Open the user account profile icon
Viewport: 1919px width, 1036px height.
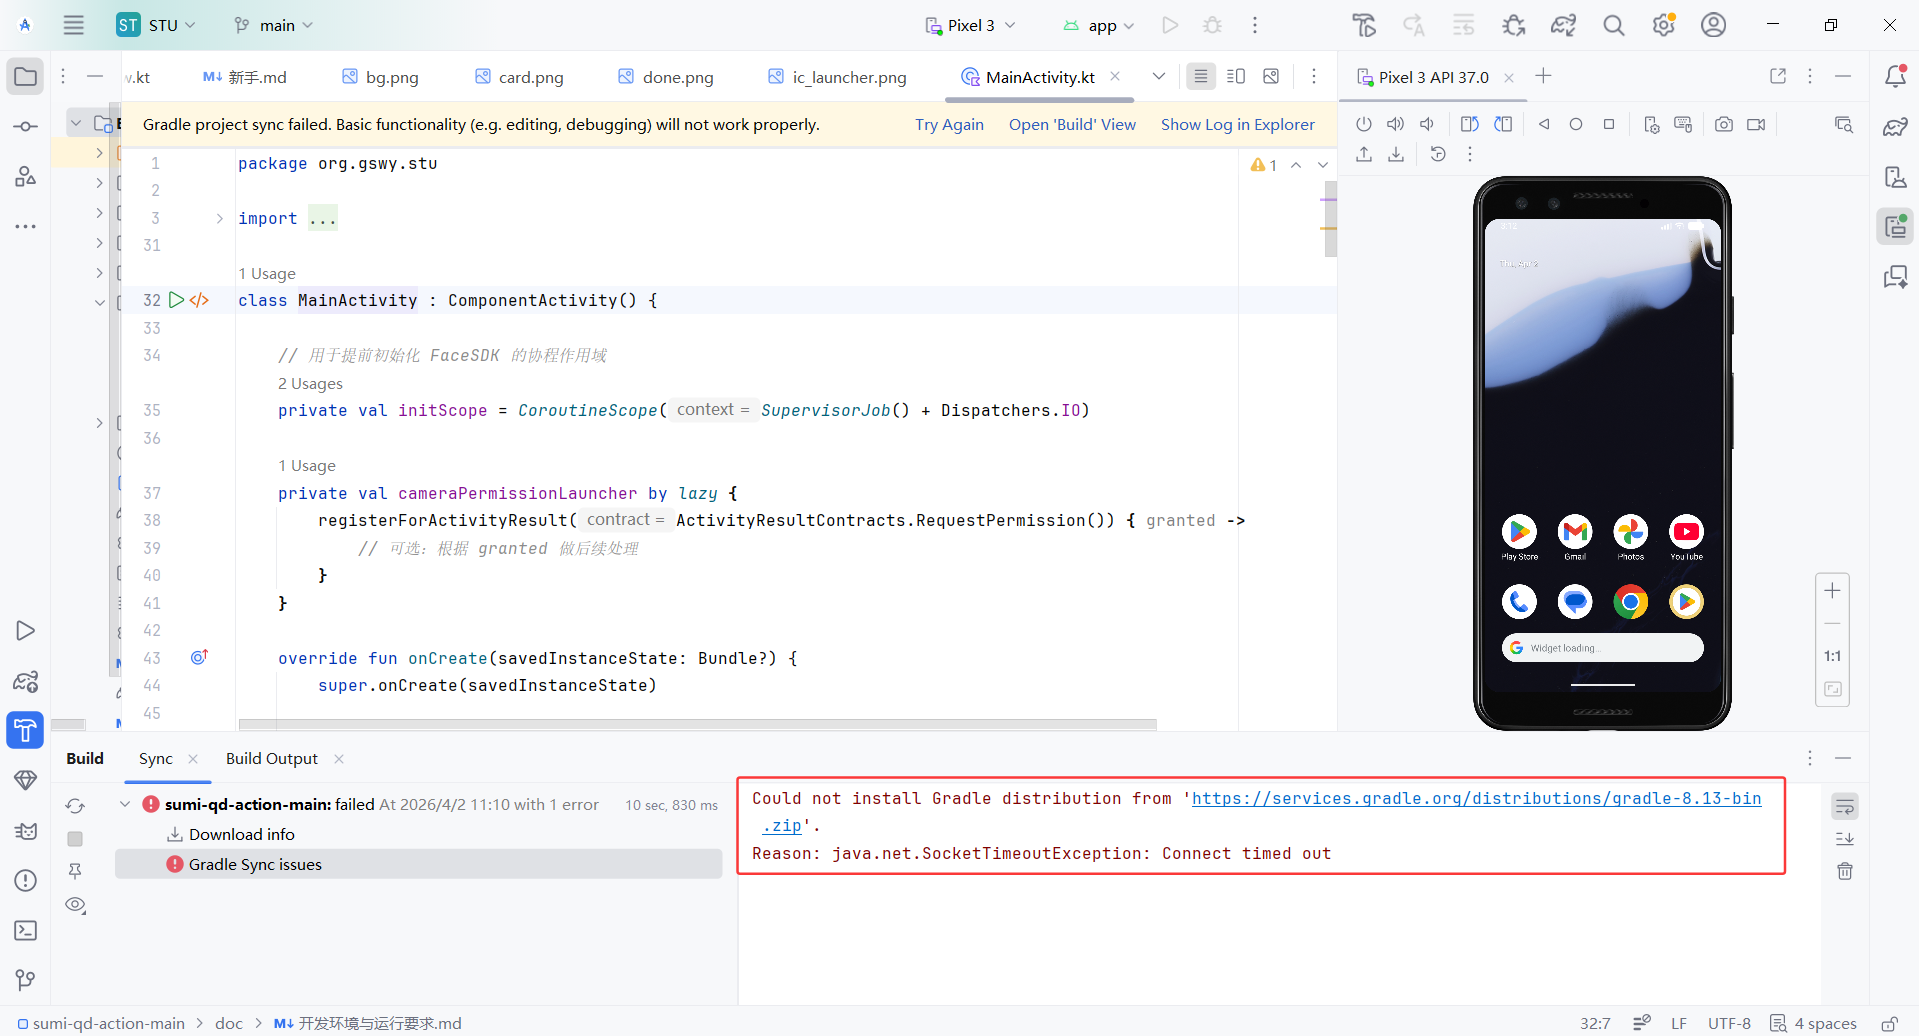tap(1714, 25)
